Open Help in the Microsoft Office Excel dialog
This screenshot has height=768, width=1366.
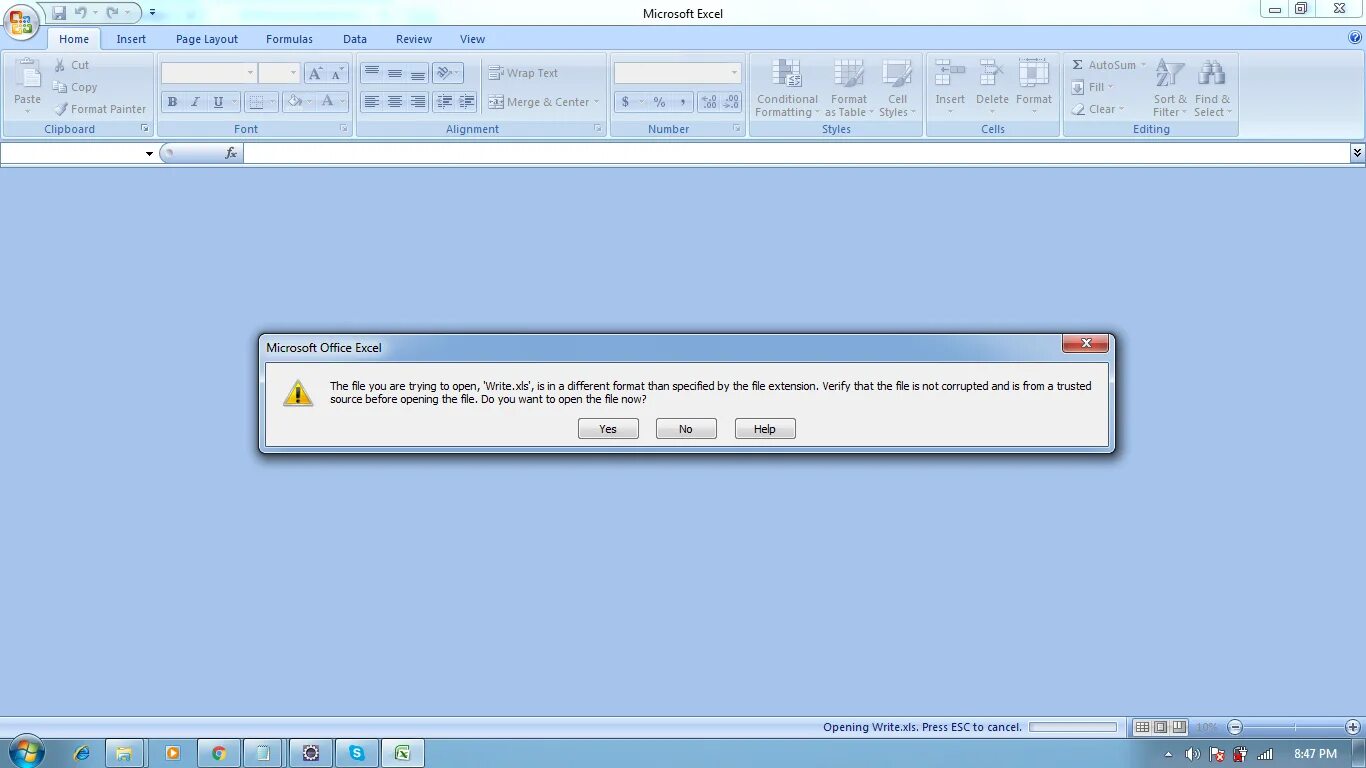click(x=765, y=429)
